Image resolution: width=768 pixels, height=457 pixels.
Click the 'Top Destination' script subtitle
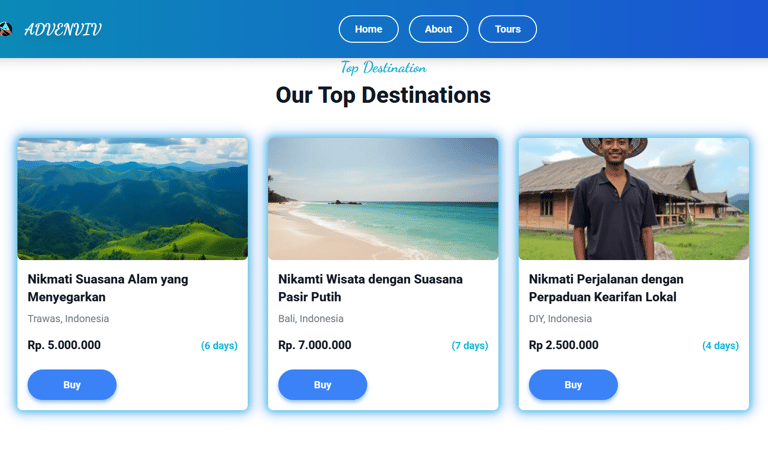[383, 68]
